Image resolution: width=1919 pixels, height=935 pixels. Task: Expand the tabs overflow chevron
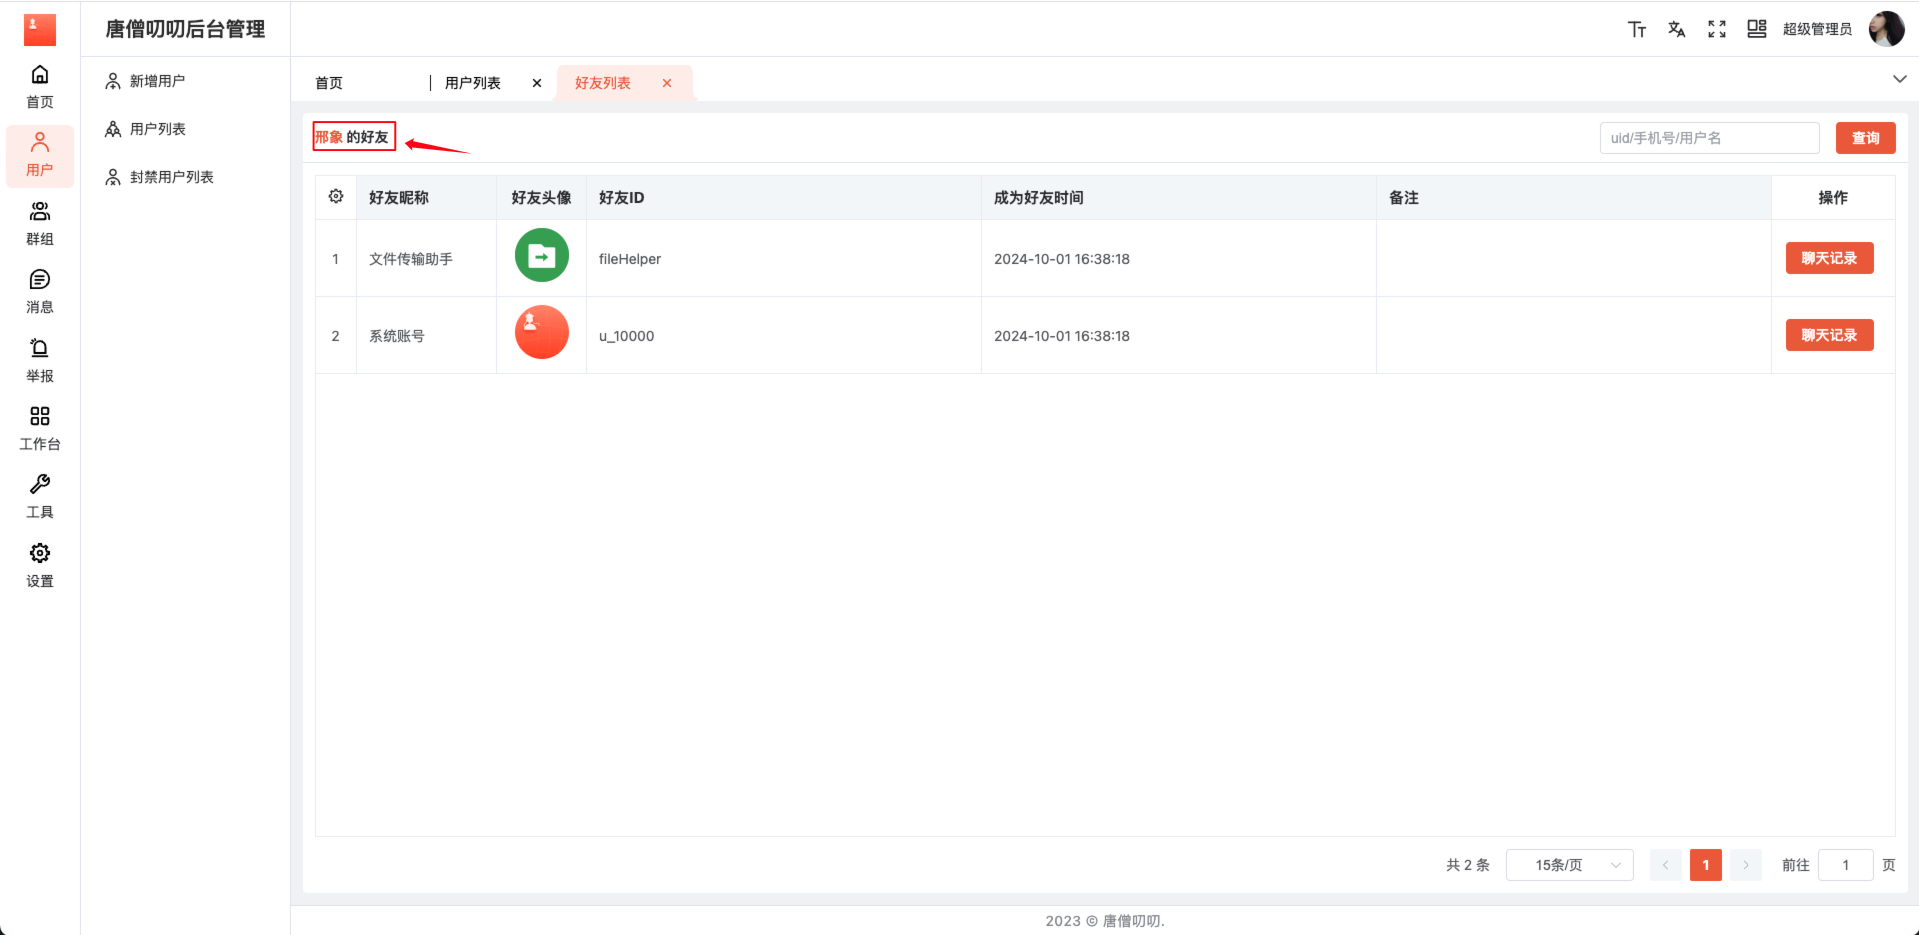(1899, 79)
